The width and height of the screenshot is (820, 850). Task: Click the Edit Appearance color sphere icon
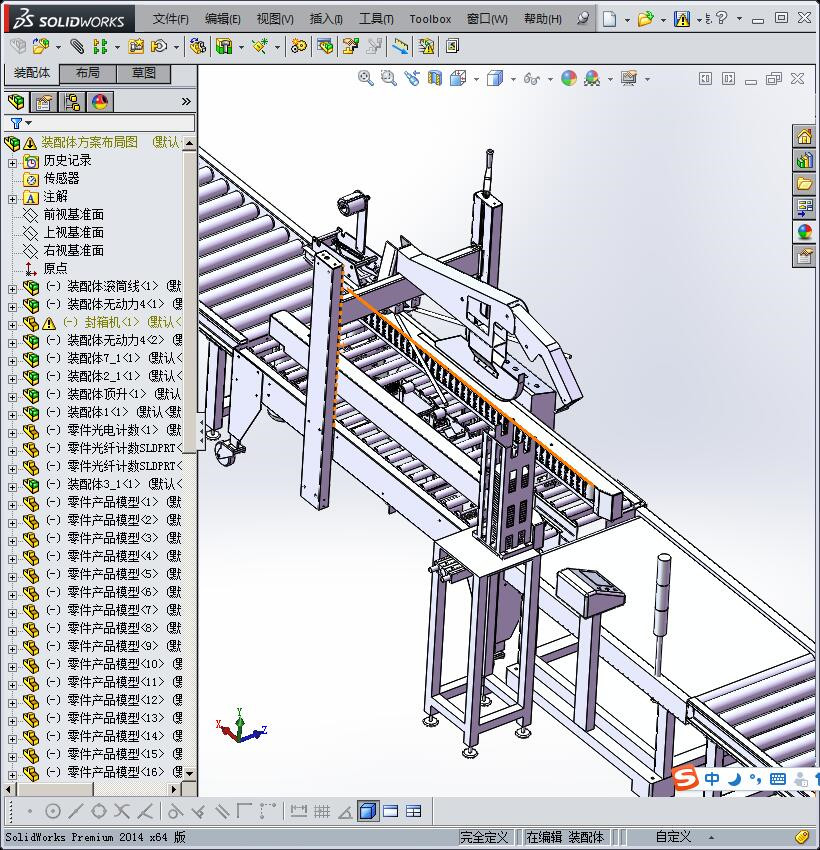[569, 78]
